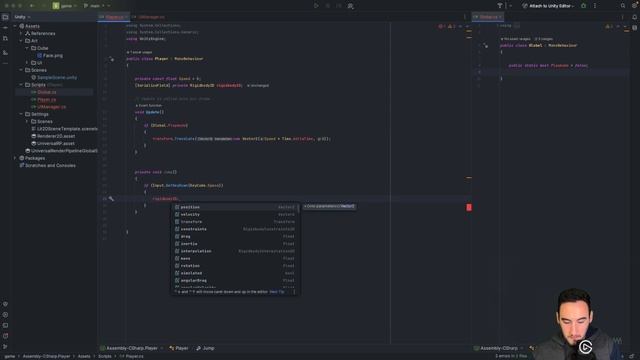Open Scratches and Consoles node
Viewport: 640px width, 360px height.
tap(47, 166)
